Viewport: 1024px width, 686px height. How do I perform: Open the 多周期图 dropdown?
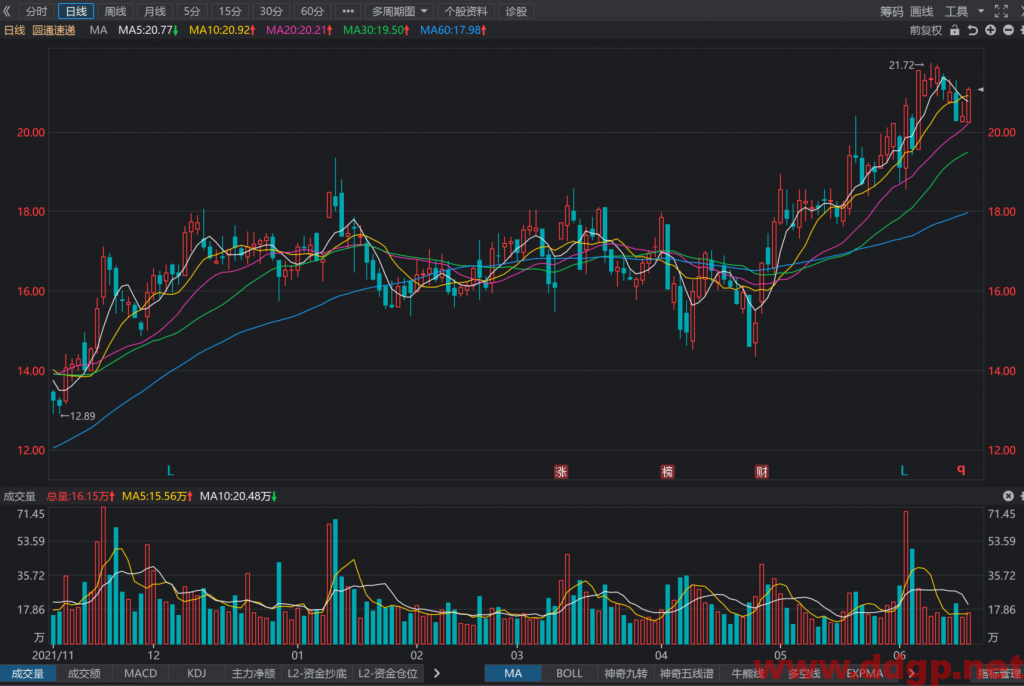click(399, 11)
